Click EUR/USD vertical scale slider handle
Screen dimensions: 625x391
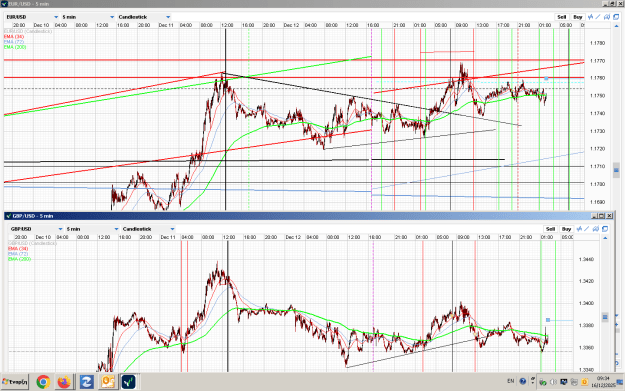(616, 170)
